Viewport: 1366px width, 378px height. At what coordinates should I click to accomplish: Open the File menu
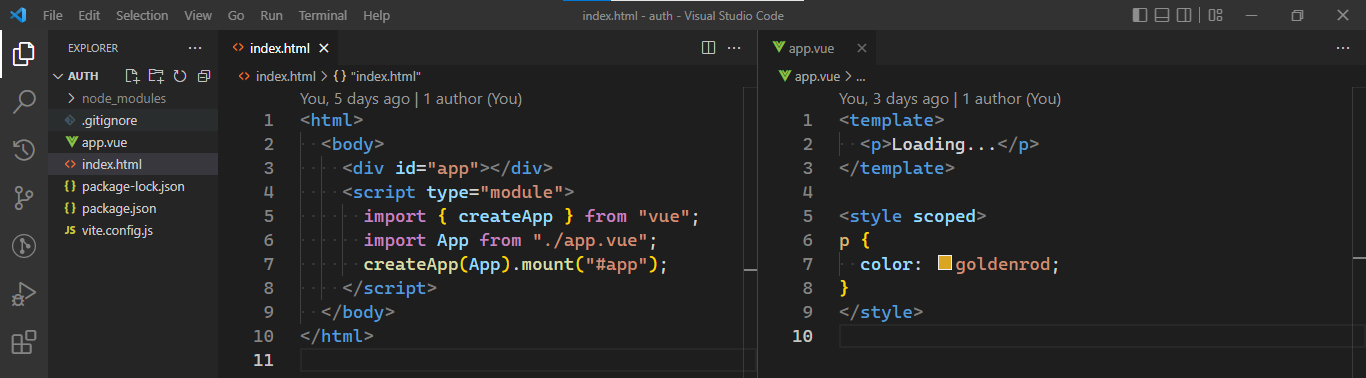pos(53,16)
